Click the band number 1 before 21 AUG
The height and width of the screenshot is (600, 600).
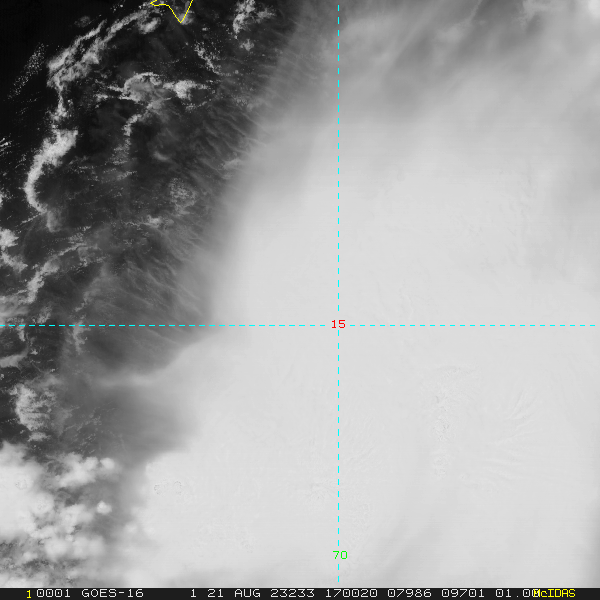click(x=193, y=593)
